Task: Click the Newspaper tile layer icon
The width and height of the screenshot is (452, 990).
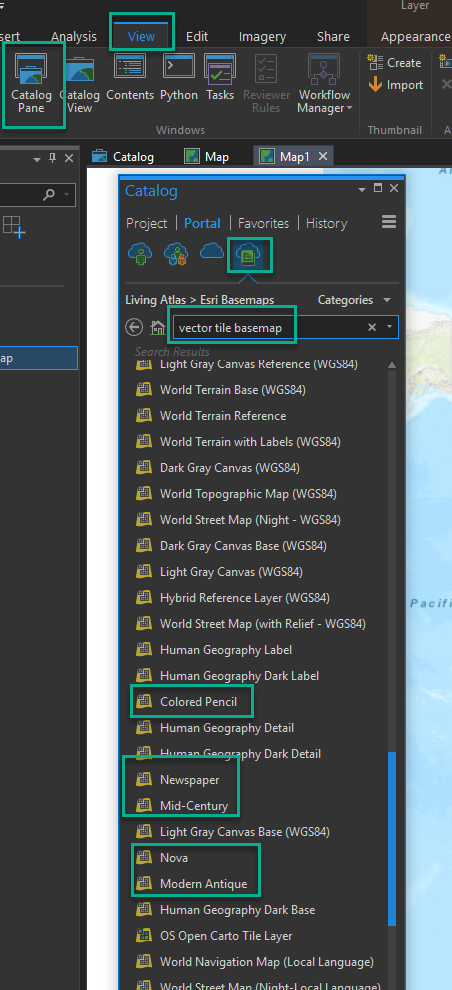Action: tap(145, 779)
